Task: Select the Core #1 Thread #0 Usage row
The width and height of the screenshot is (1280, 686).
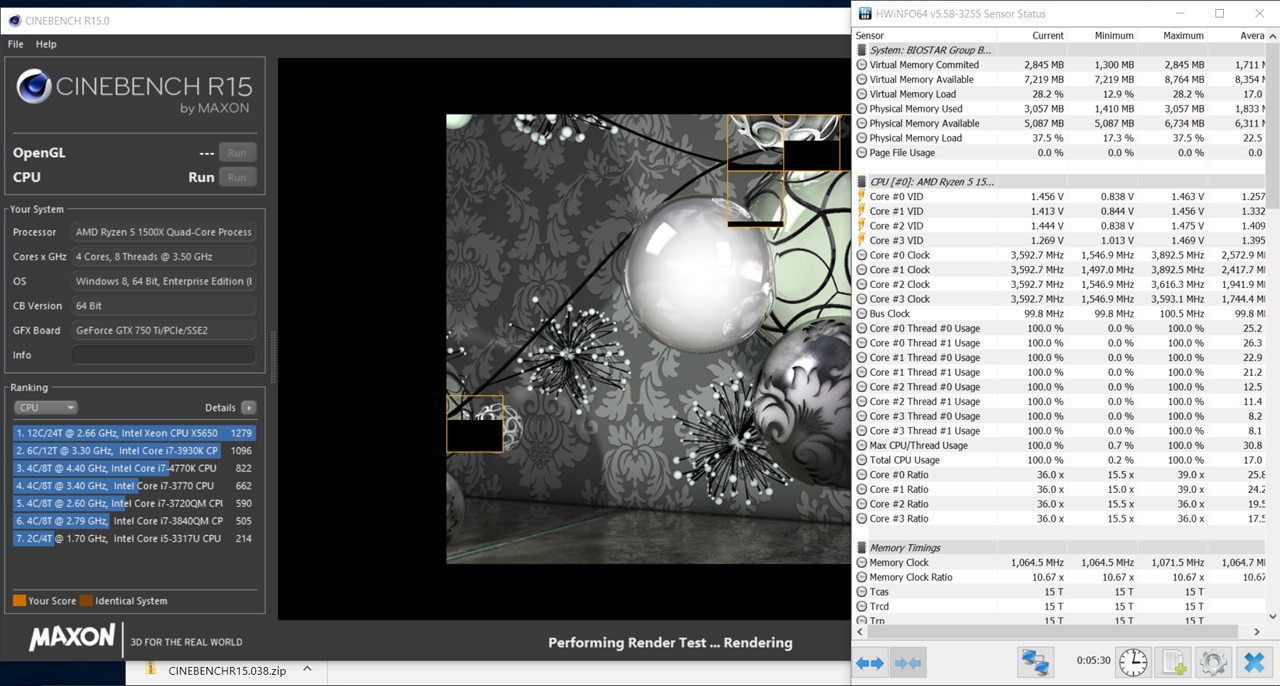Action: tap(1059, 358)
